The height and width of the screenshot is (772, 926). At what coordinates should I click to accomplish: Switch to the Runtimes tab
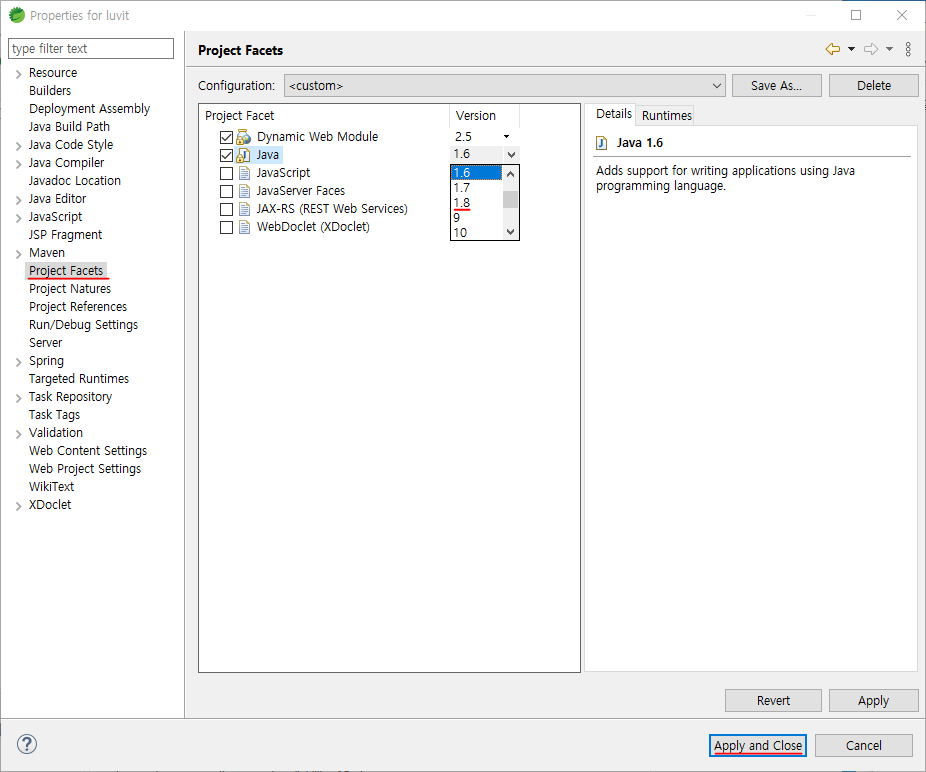click(667, 116)
